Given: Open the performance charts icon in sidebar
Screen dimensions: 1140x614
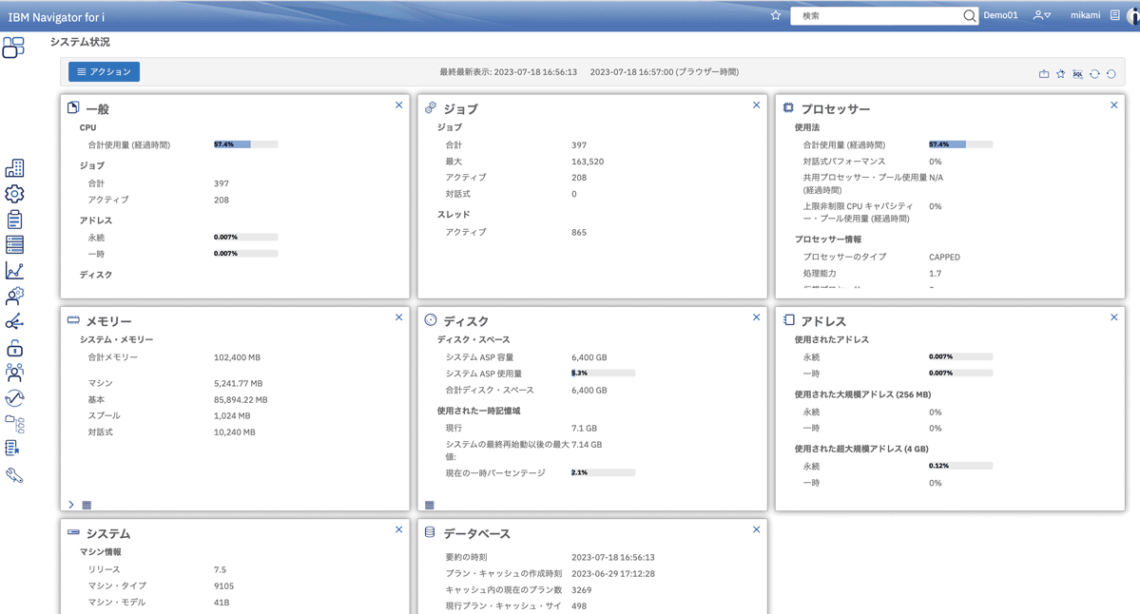Looking at the screenshot, I should tap(14, 268).
